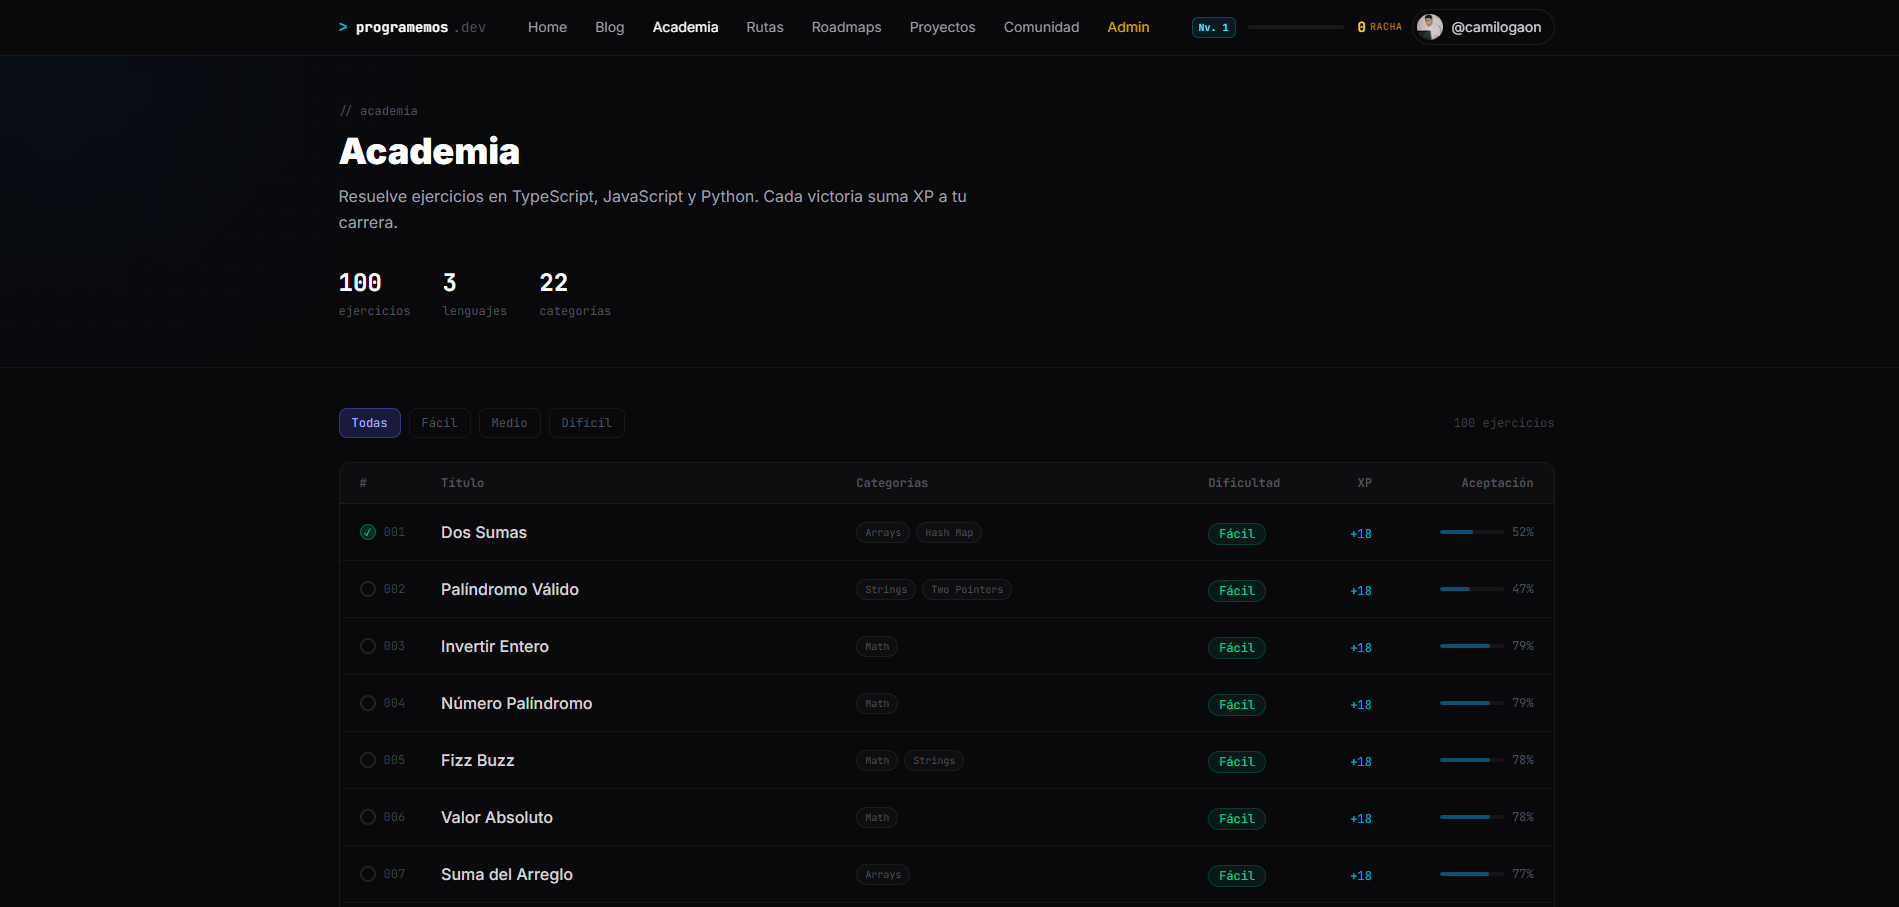Go to the Home page
The height and width of the screenshot is (907, 1899).
547,27
